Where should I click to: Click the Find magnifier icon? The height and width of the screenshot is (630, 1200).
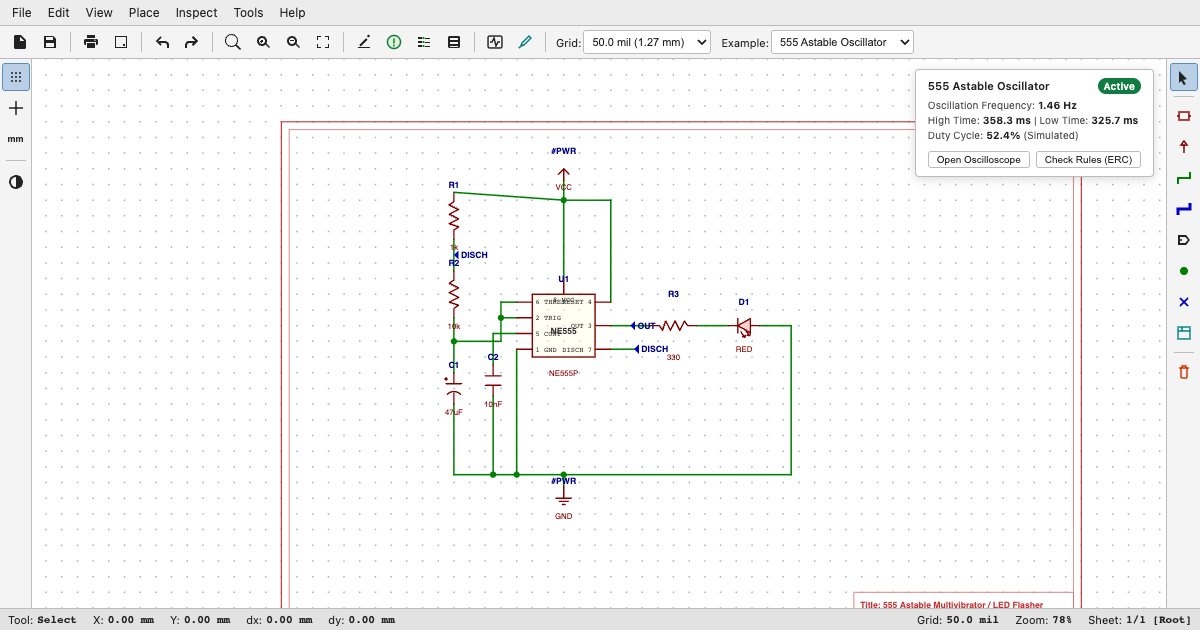[233, 42]
